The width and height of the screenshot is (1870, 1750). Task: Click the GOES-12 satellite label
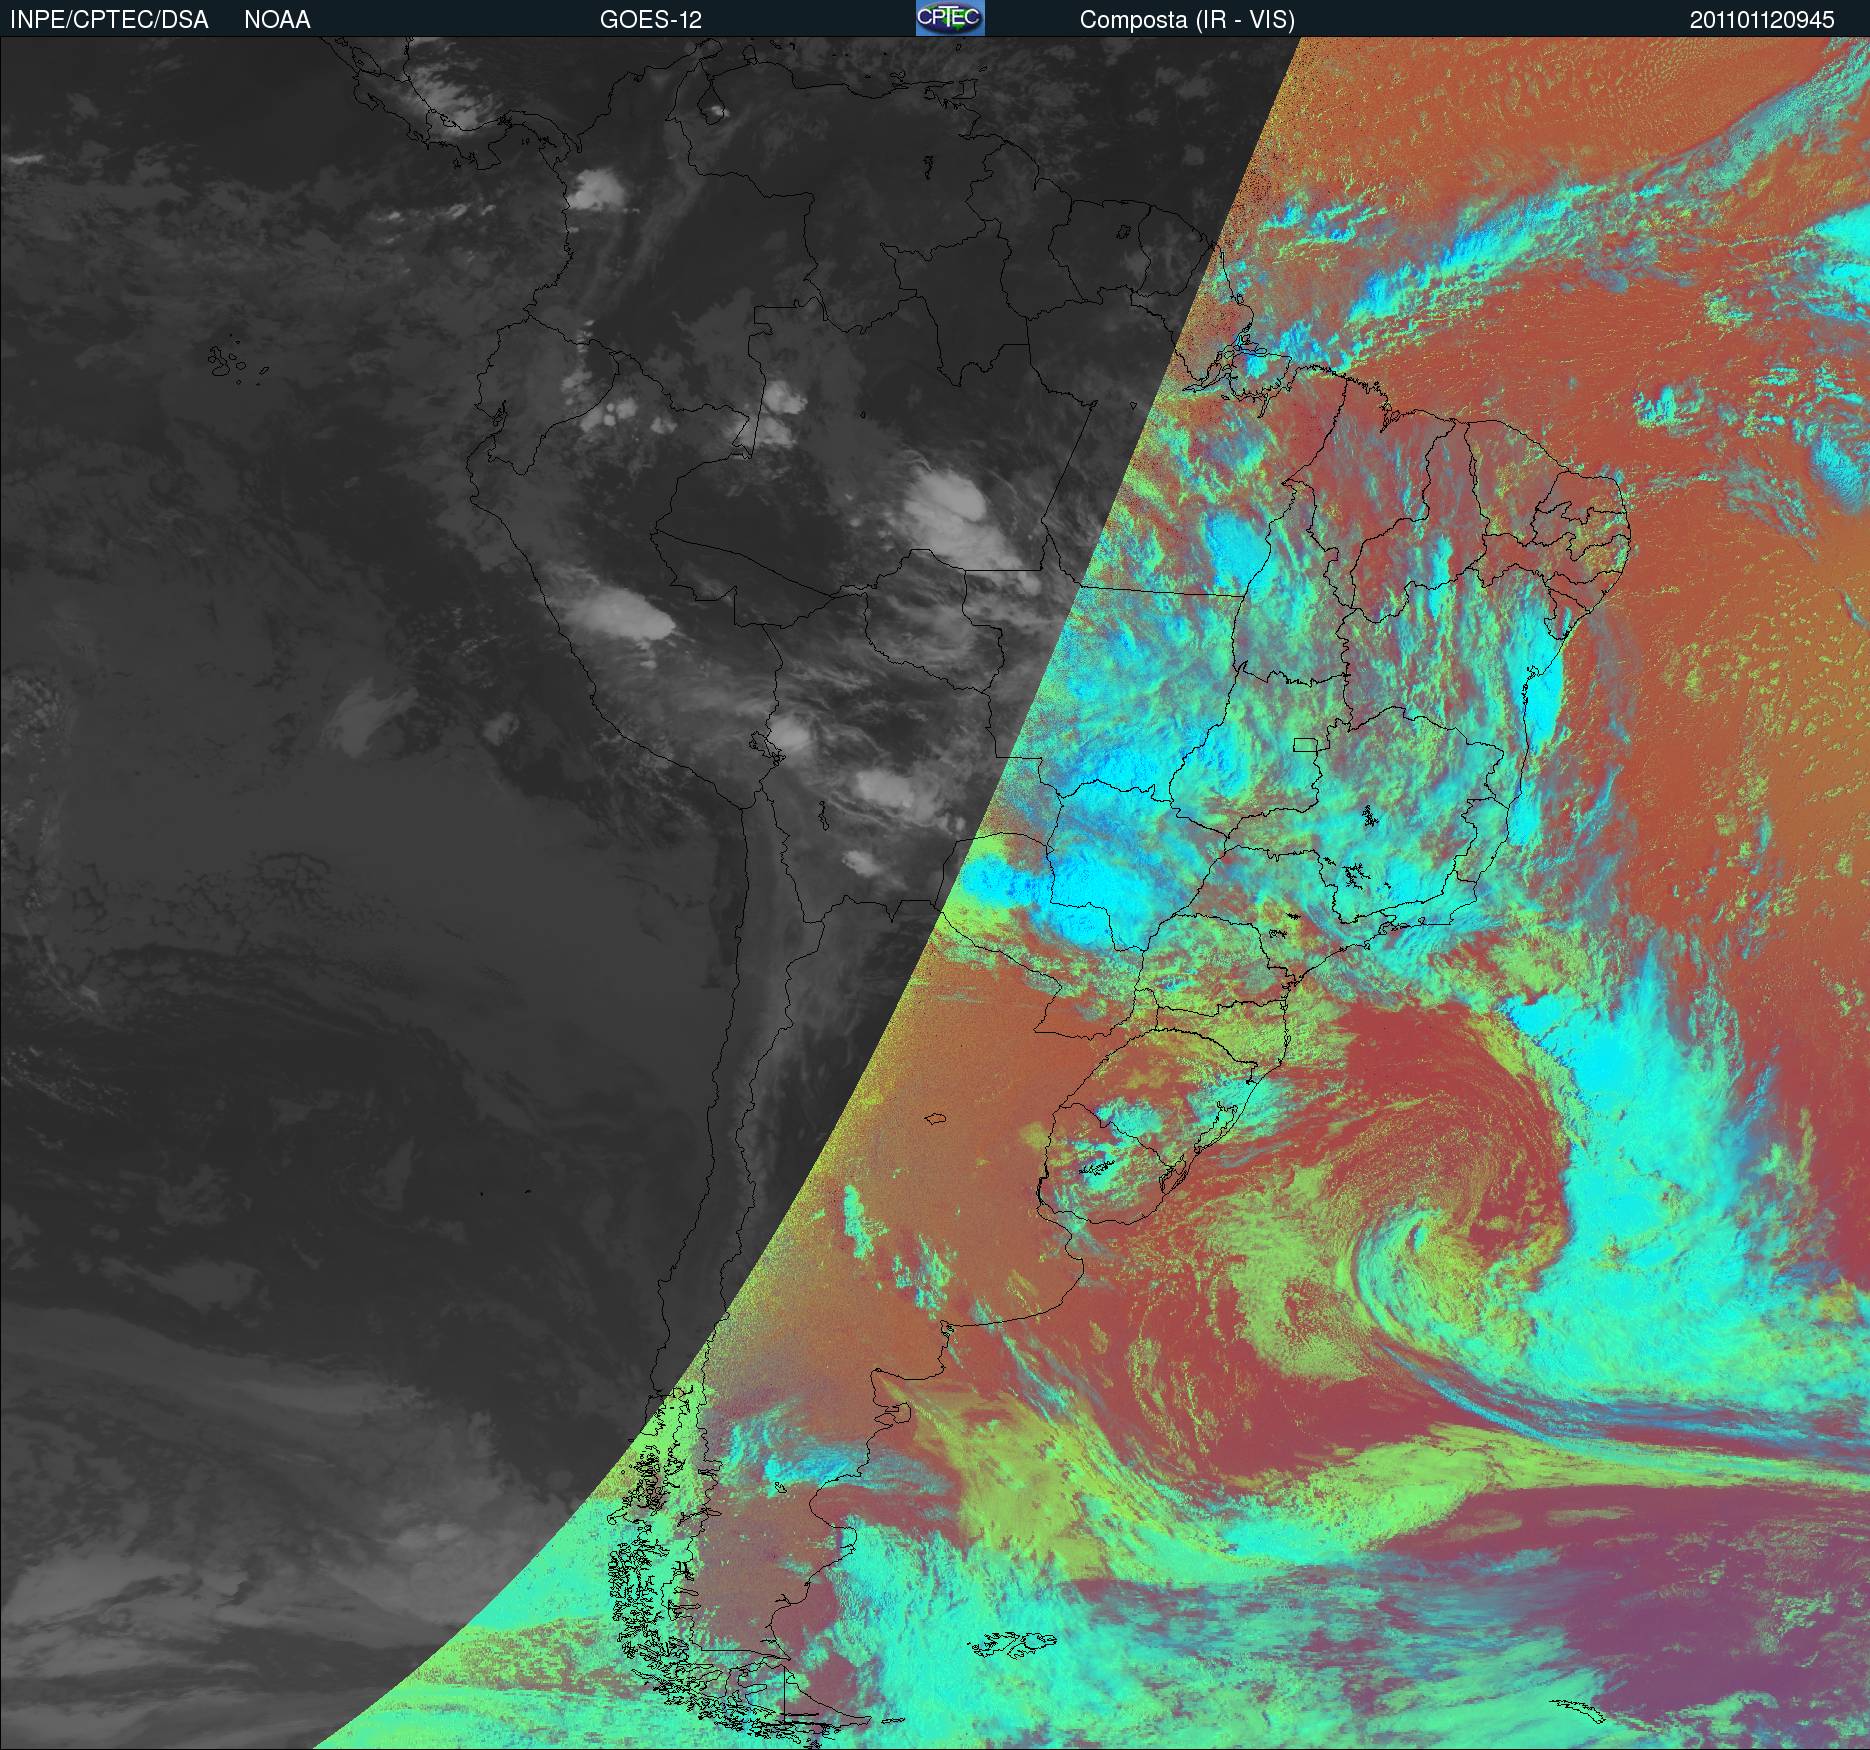tap(650, 20)
